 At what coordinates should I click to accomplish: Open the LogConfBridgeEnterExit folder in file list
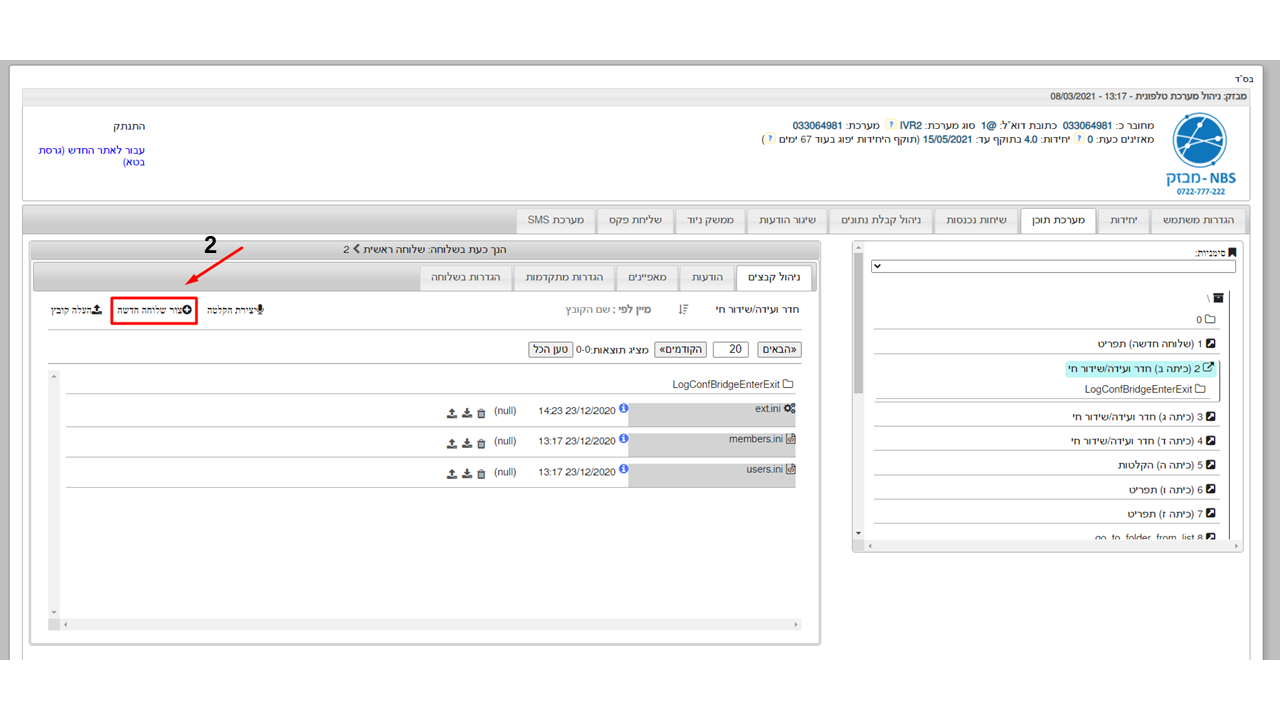tap(733, 384)
